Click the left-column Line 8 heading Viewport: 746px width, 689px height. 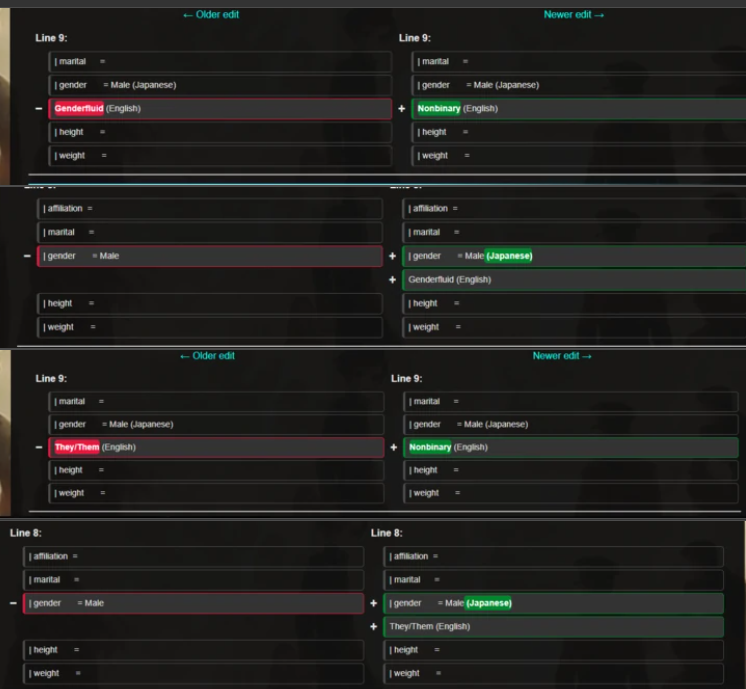pos(26,533)
